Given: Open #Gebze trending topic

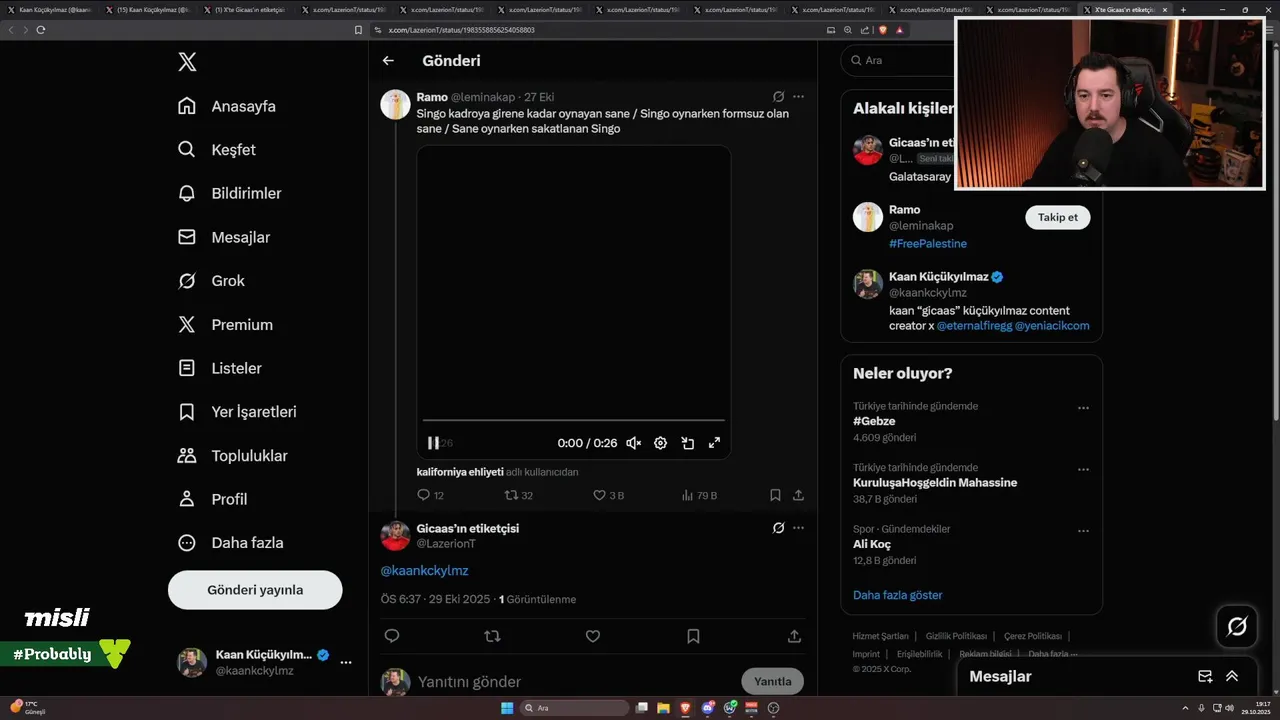Looking at the screenshot, I should [x=874, y=422].
